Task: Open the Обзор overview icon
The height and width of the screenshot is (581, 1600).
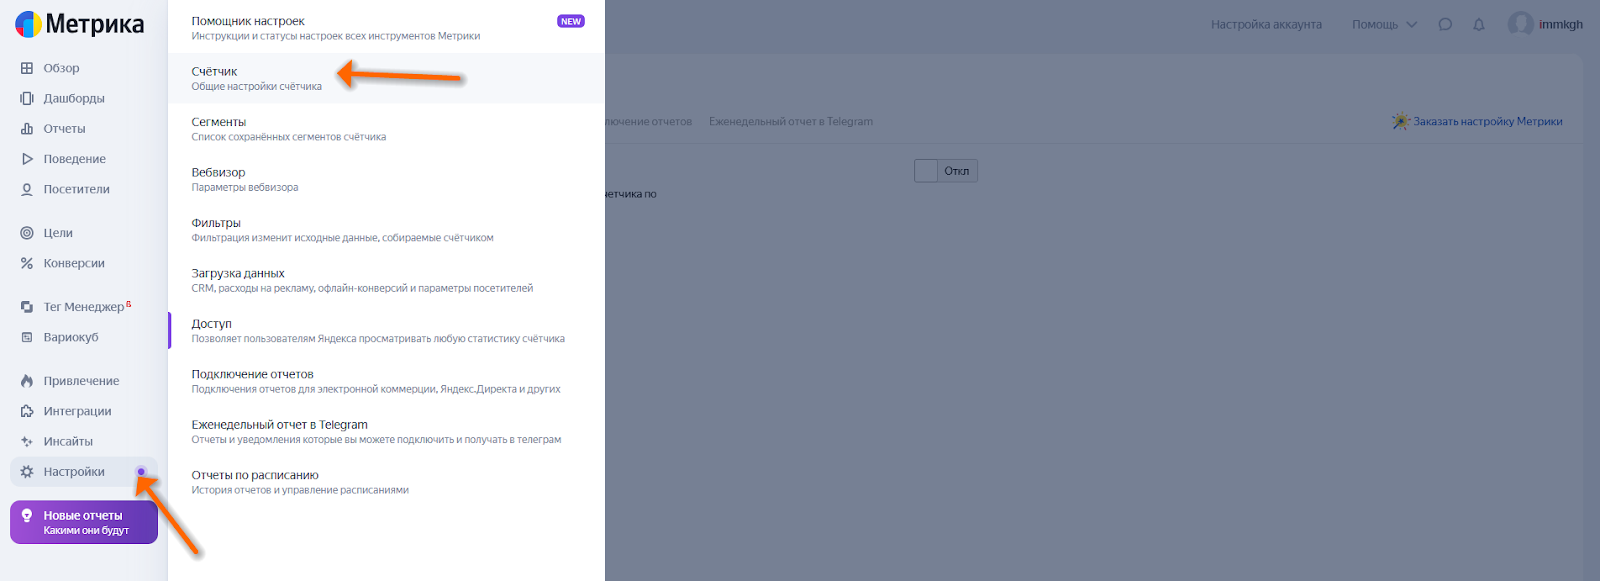Action: pos(27,68)
